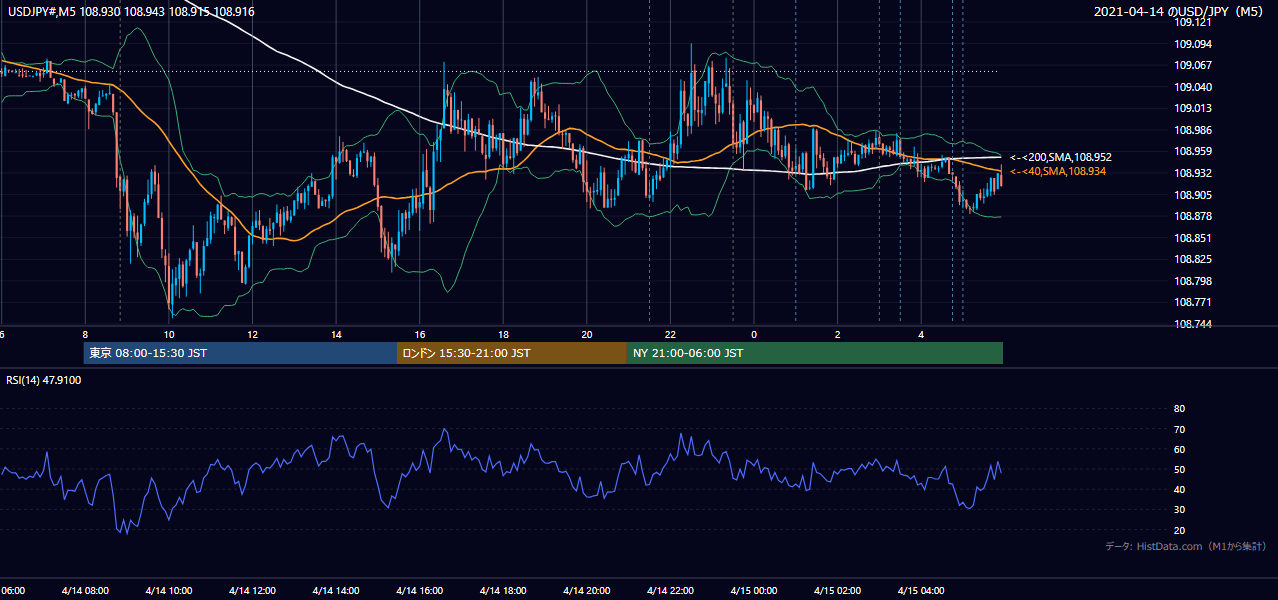Click price axis value 109.094

1192,44
